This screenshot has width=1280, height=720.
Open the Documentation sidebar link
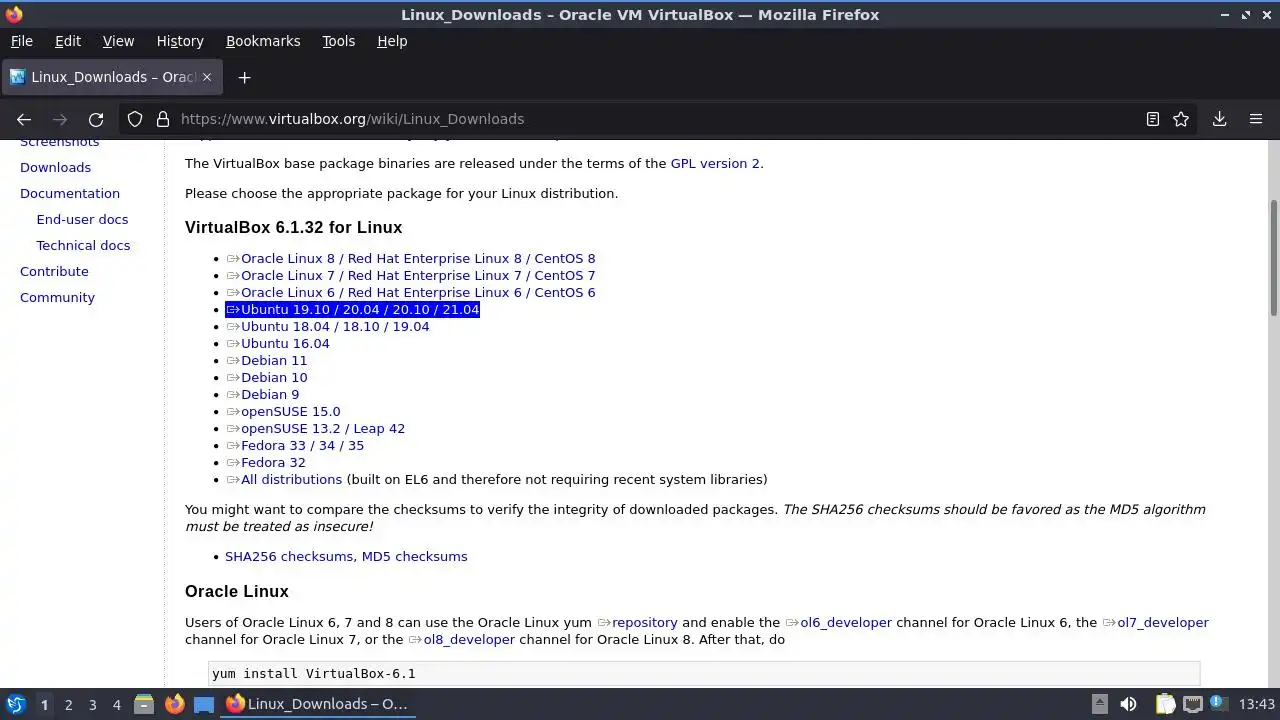point(70,193)
